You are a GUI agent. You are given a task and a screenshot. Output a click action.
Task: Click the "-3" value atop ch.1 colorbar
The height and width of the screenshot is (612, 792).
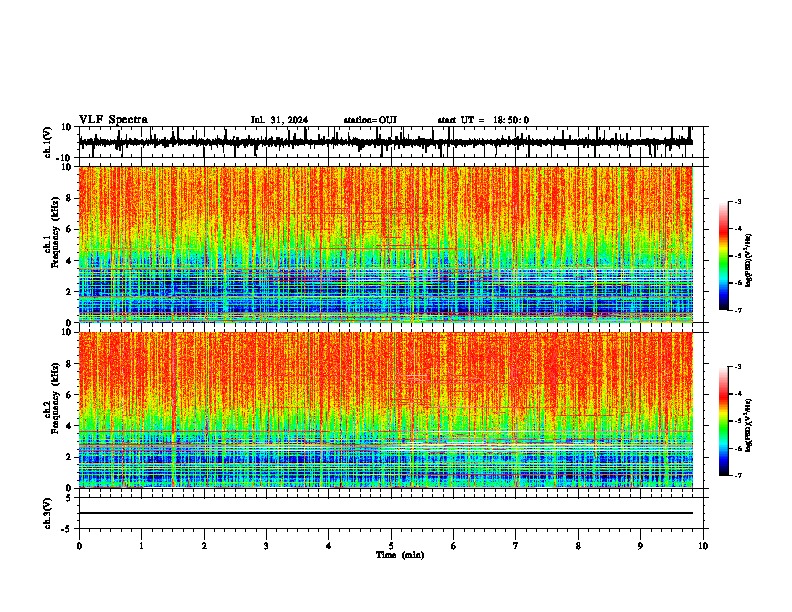click(737, 201)
